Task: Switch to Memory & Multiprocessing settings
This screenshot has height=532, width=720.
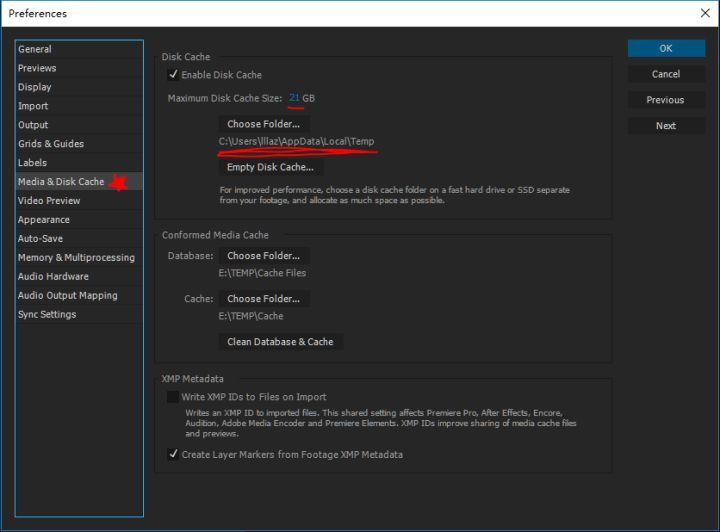Action: click(x=76, y=258)
